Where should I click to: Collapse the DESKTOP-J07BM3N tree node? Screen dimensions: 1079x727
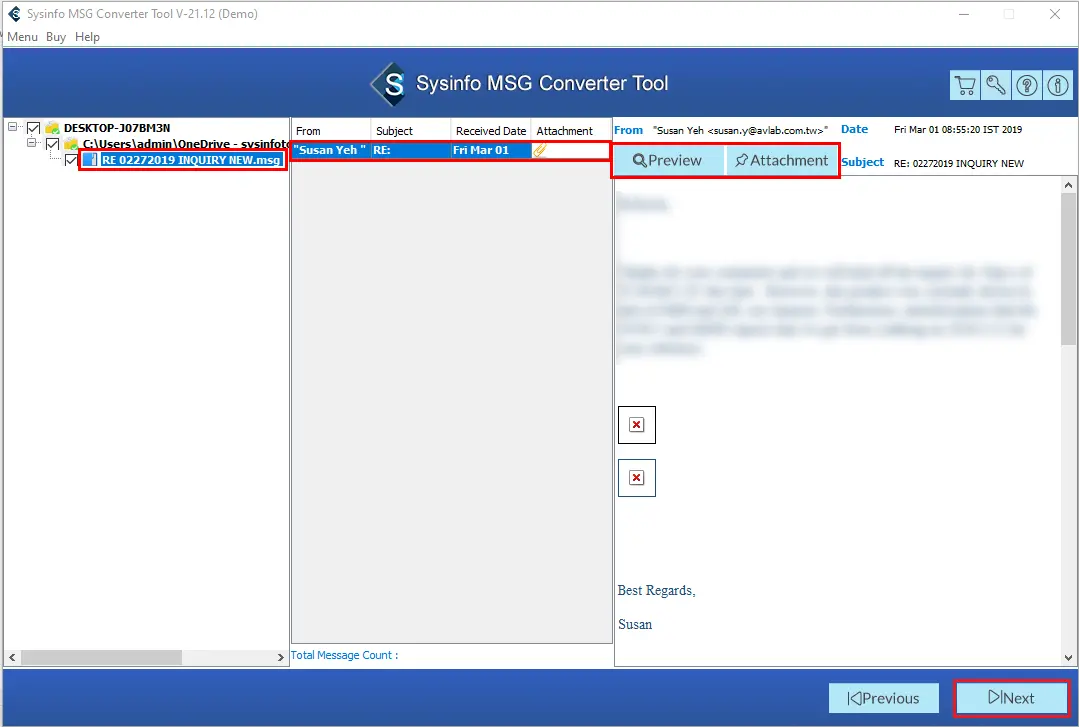[x=12, y=127]
